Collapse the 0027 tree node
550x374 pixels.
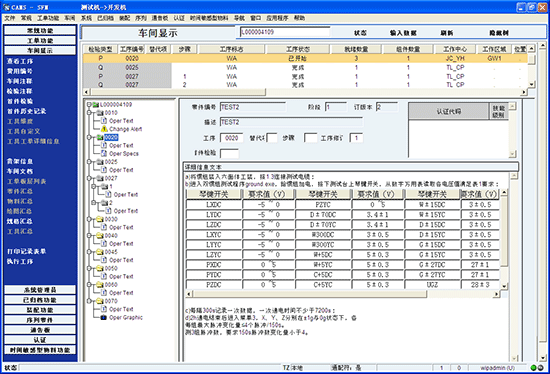(x=89, y=178)
